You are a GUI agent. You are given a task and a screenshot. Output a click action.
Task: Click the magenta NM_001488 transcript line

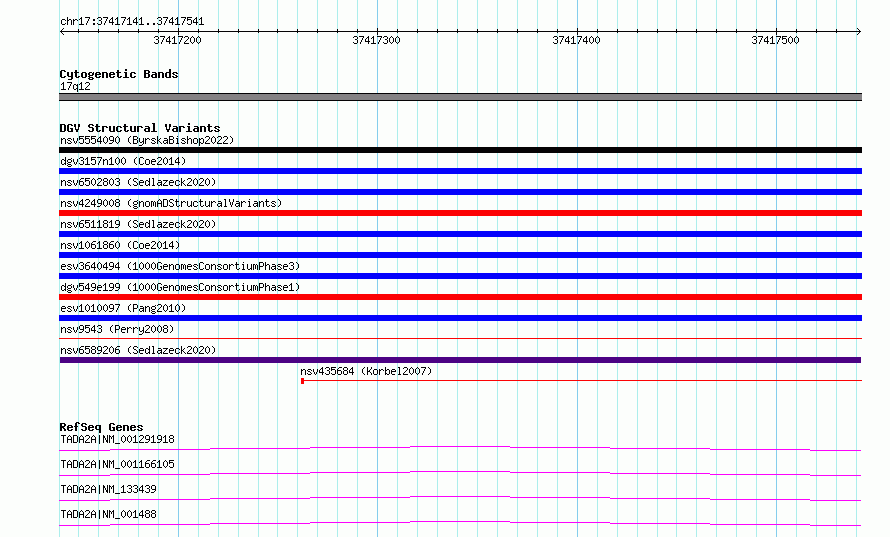pyautogui.click(x=460, y=523)
